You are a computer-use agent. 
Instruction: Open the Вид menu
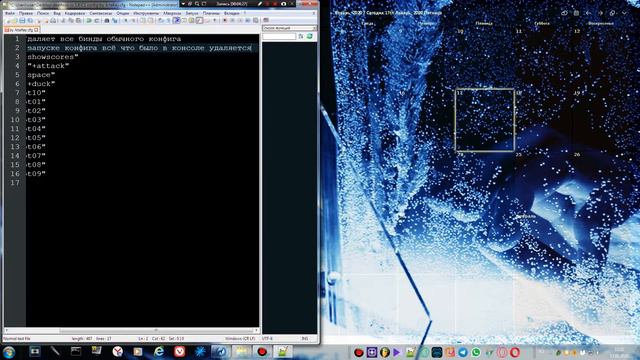(57, 13)
